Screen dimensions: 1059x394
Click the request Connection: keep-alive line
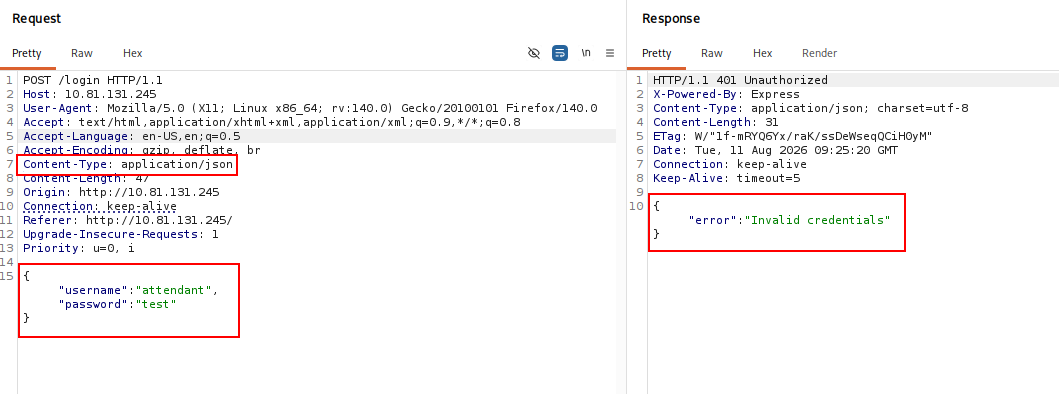100,206
